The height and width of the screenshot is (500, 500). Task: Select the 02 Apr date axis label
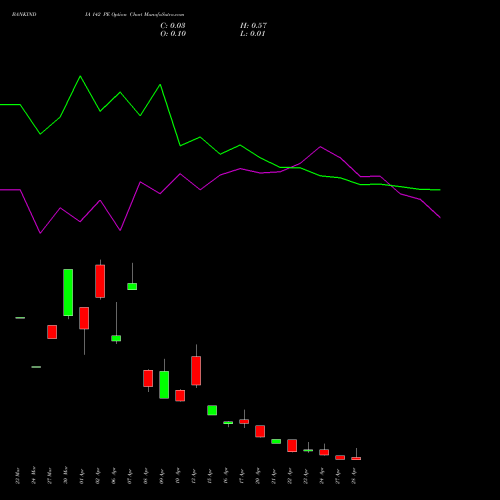98,476
